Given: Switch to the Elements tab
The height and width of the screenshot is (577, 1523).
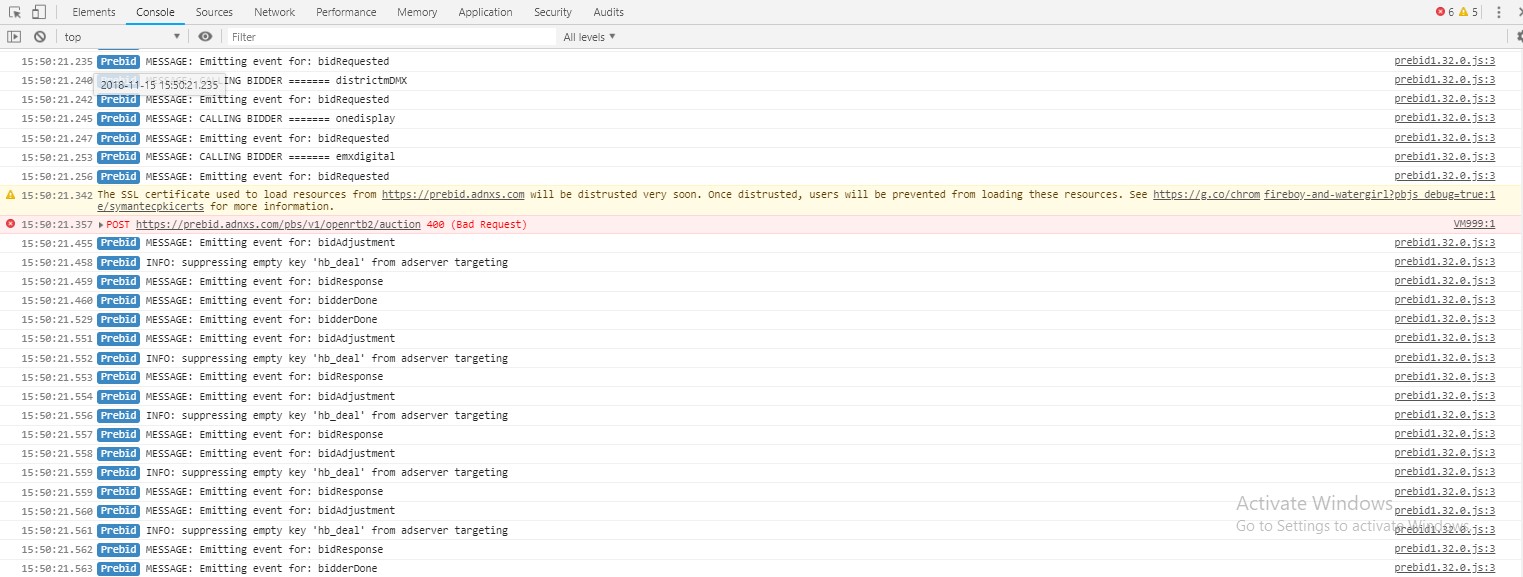Looking at the screenshot, I should (94, 12).
